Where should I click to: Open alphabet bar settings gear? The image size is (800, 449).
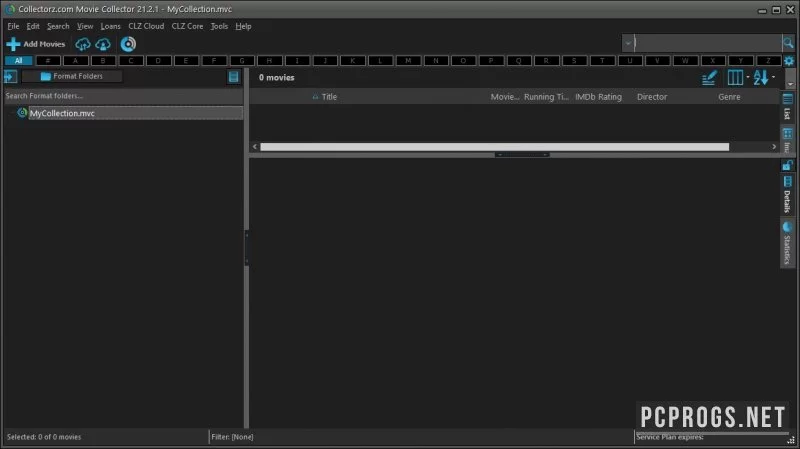tap(789, 61)
